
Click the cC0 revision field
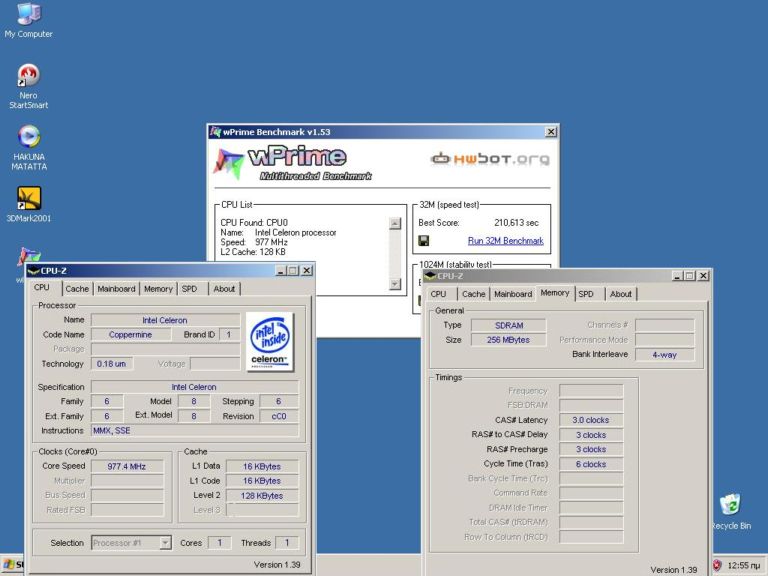[x=279, y=416]
